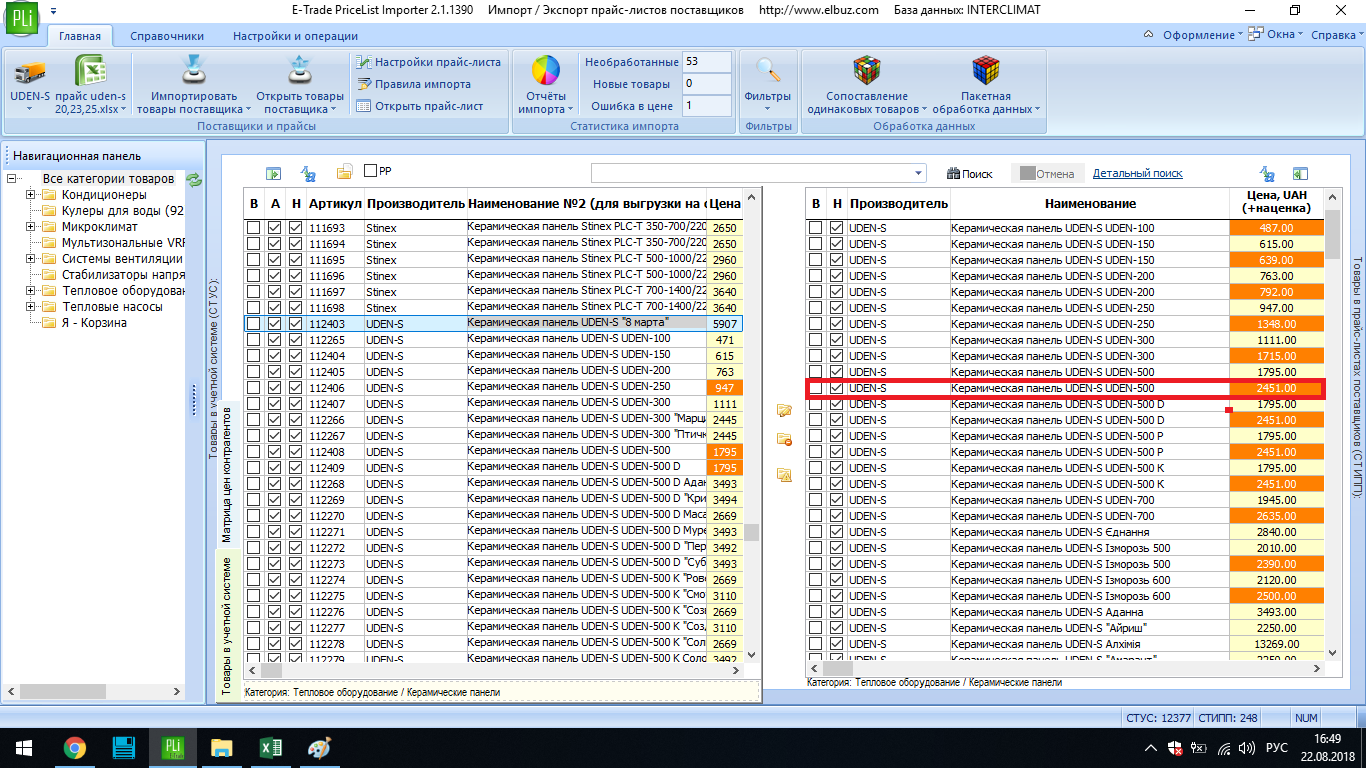Uncheck the А box for article 112406
Viewport: 1366px width, 768px height.
pyautogui.click(x=275, y=388)
